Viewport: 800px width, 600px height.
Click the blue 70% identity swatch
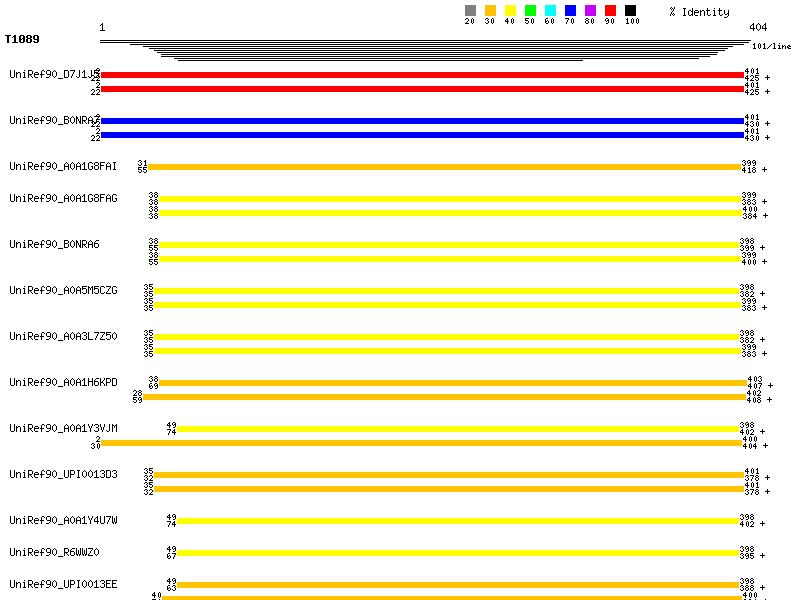[x=570, y=11]
